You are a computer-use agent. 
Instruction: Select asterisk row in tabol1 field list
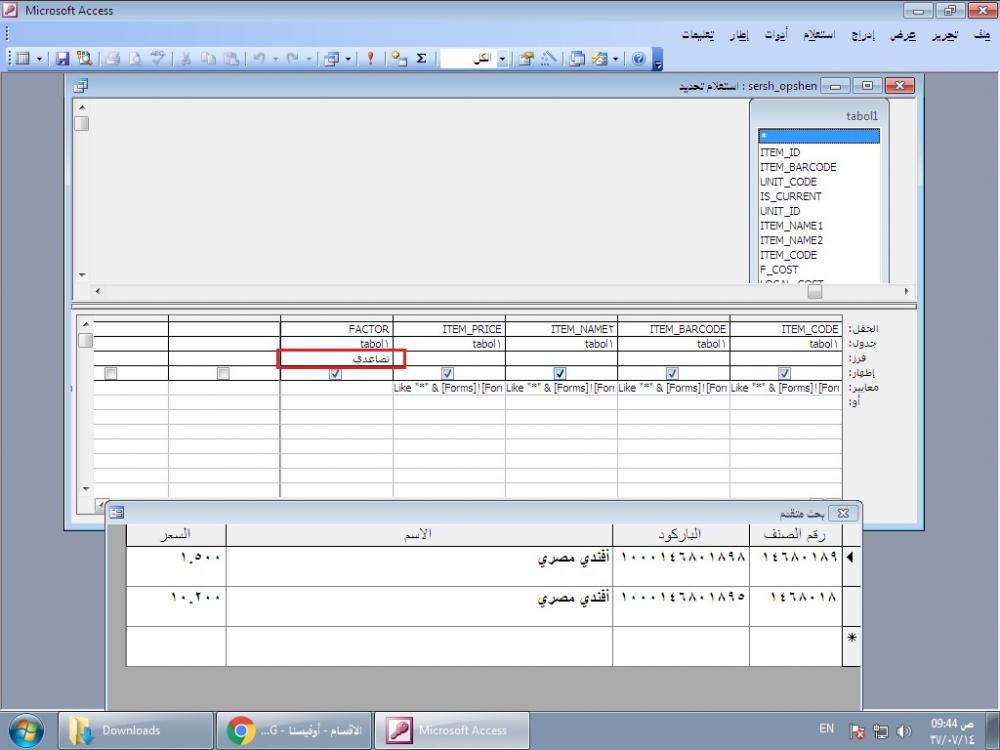tap(819, 136)
